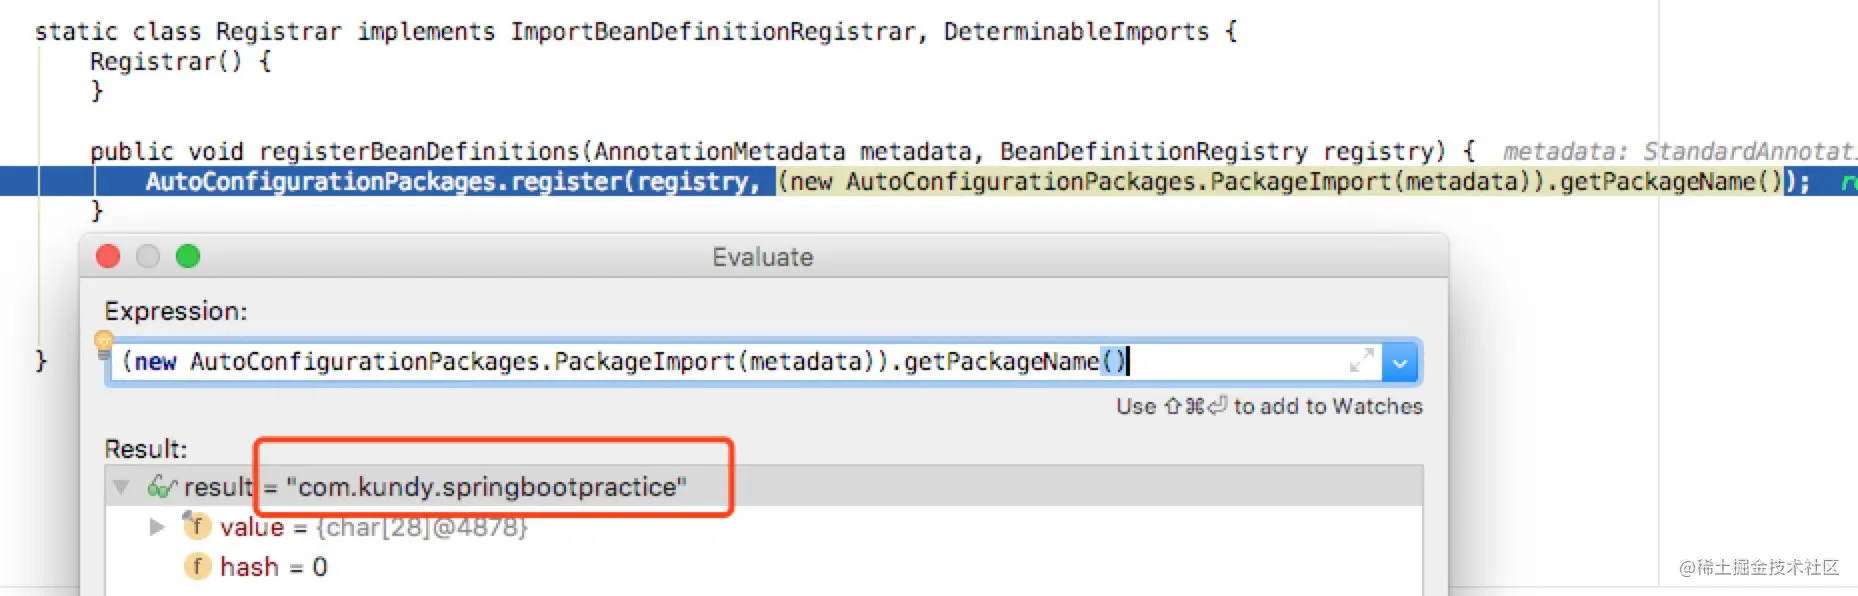Select the hash = 0 row
This screenshot has width=1858, height=596.
(x=764, y=567)
